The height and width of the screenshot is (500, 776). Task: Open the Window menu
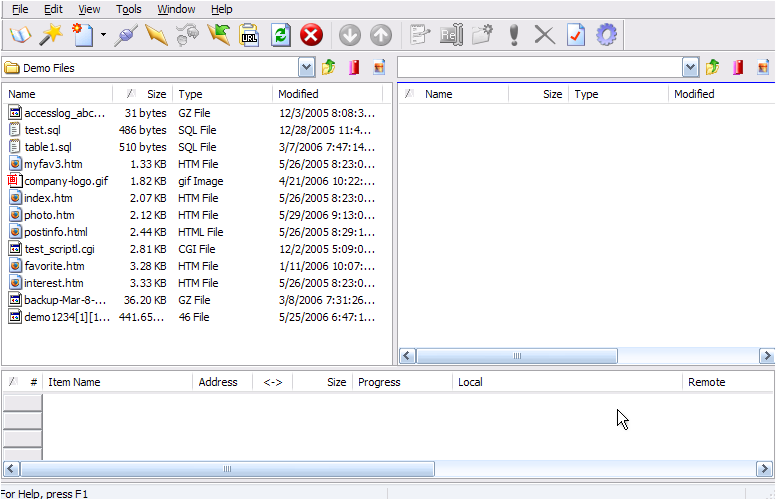(x=176, y=9)
